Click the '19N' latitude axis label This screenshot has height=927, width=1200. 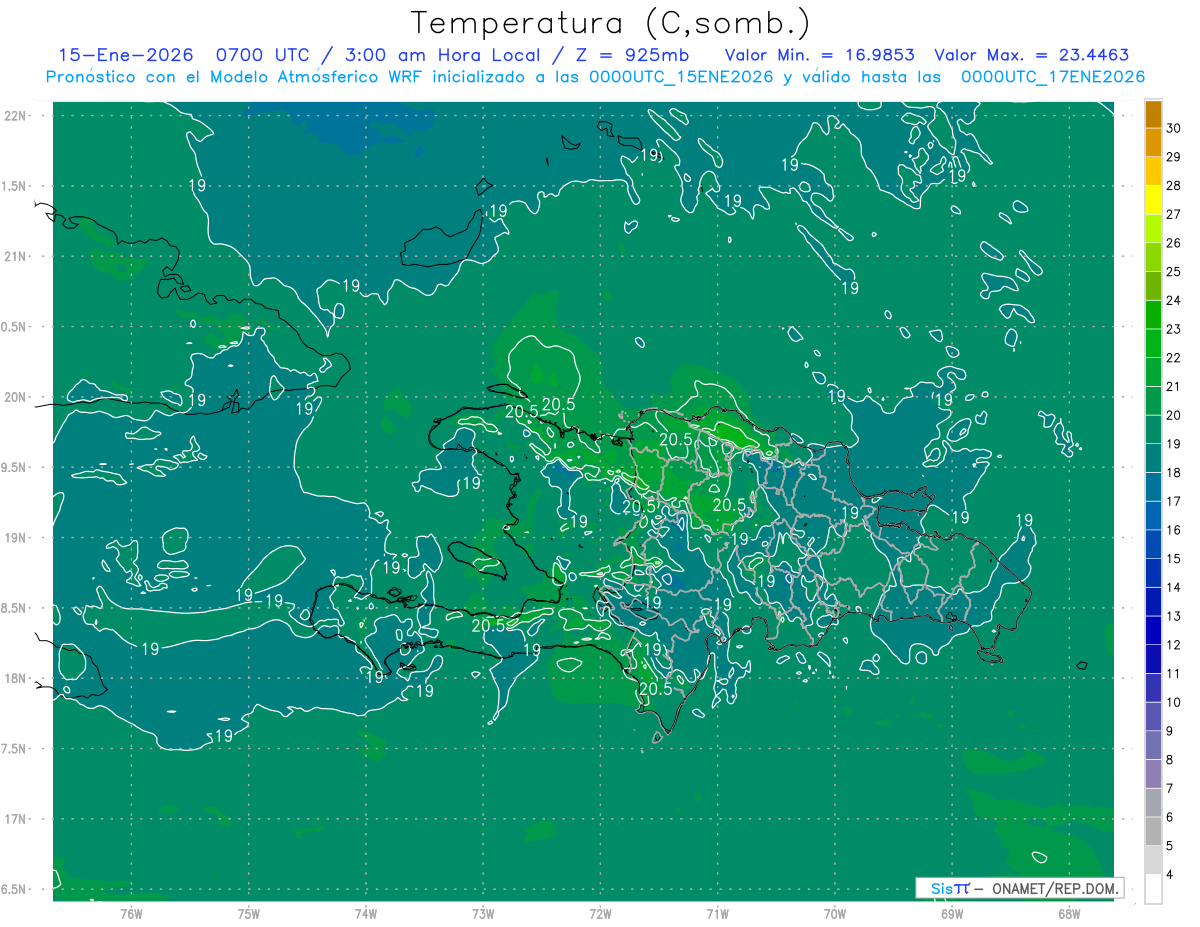16,538
